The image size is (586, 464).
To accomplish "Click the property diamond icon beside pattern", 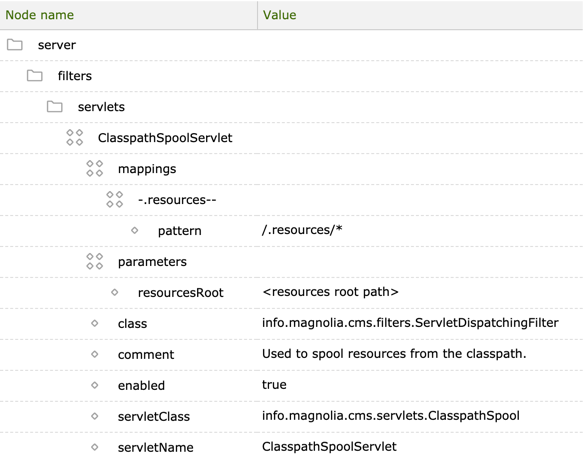I will (135, 231).
